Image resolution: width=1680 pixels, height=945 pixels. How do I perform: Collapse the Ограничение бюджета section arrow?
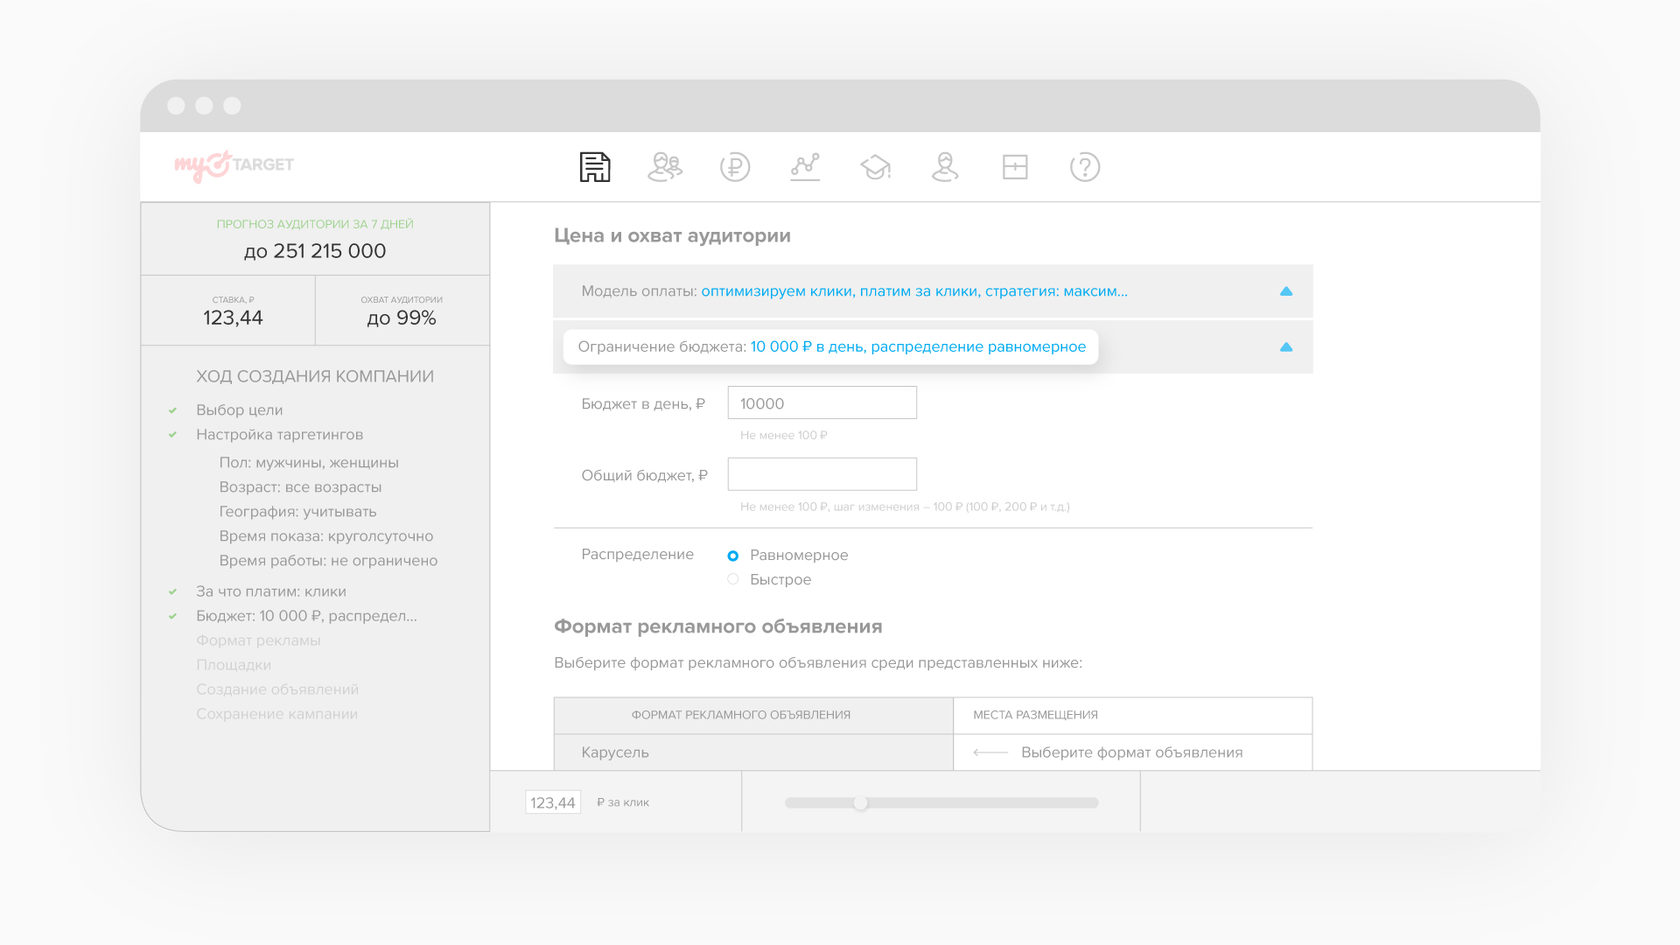pos(1286,347)
